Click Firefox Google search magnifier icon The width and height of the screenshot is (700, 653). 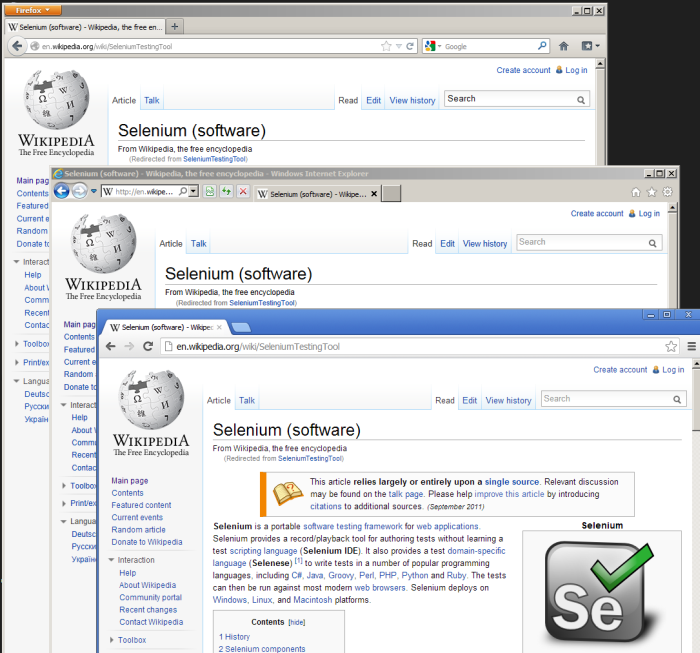pyautogui.click(x=542, y=46)
